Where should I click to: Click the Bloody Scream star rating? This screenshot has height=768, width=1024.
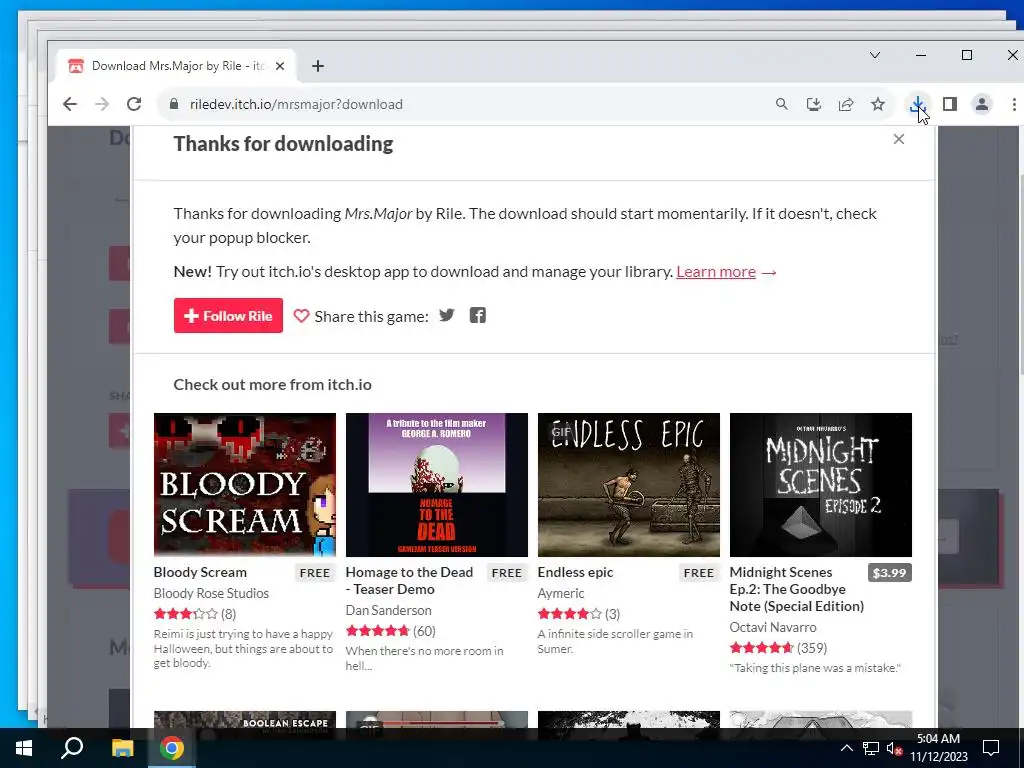pos(185,614)
